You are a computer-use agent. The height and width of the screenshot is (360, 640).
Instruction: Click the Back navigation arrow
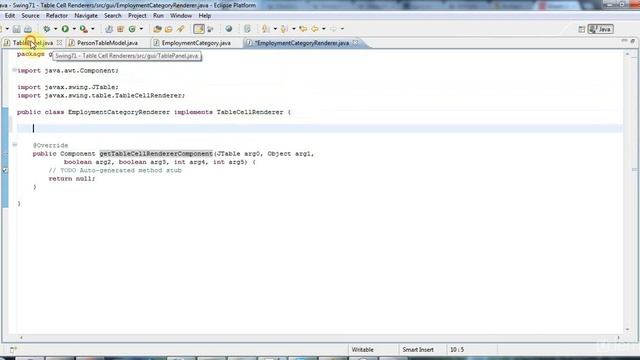click(315, 29)
